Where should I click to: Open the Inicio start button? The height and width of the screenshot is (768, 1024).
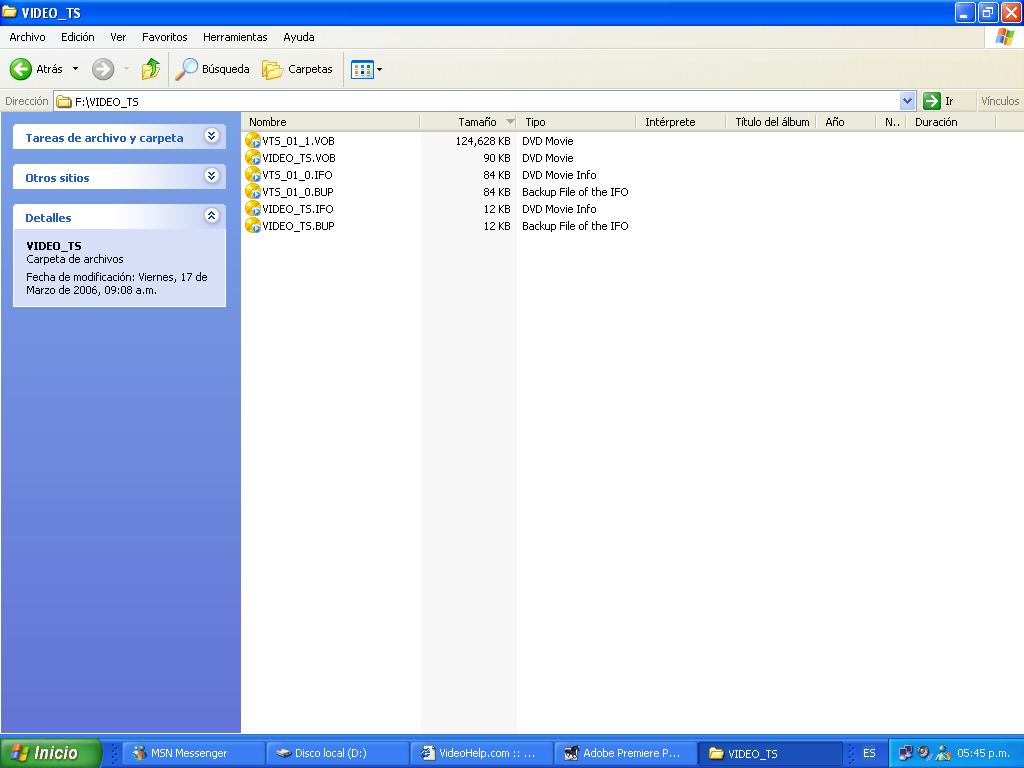[50, 753]
